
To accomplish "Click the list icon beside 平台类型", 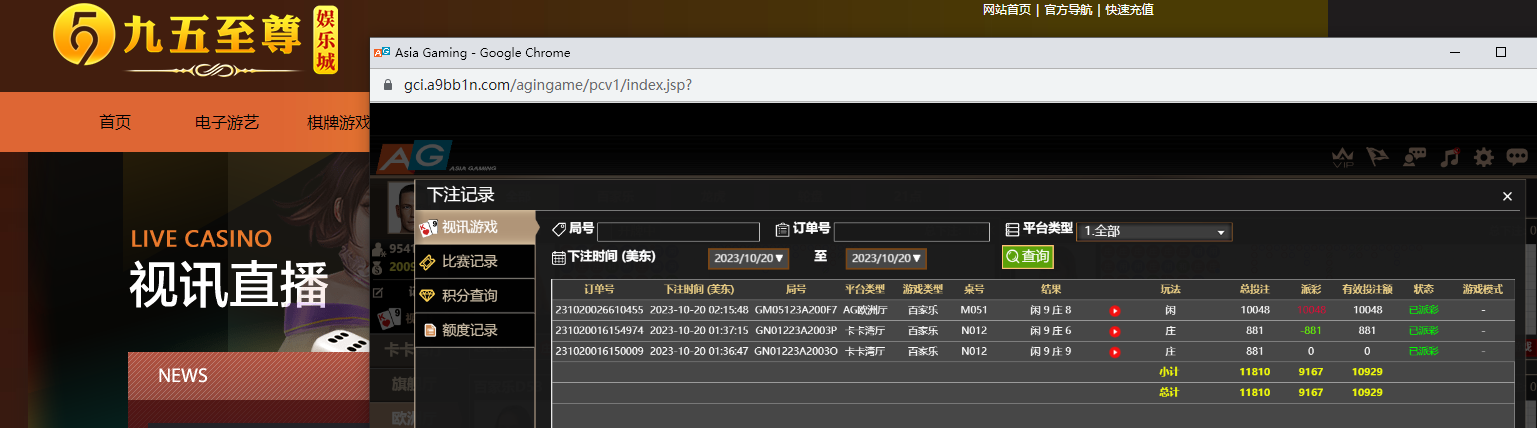I will pos(1012,229).
